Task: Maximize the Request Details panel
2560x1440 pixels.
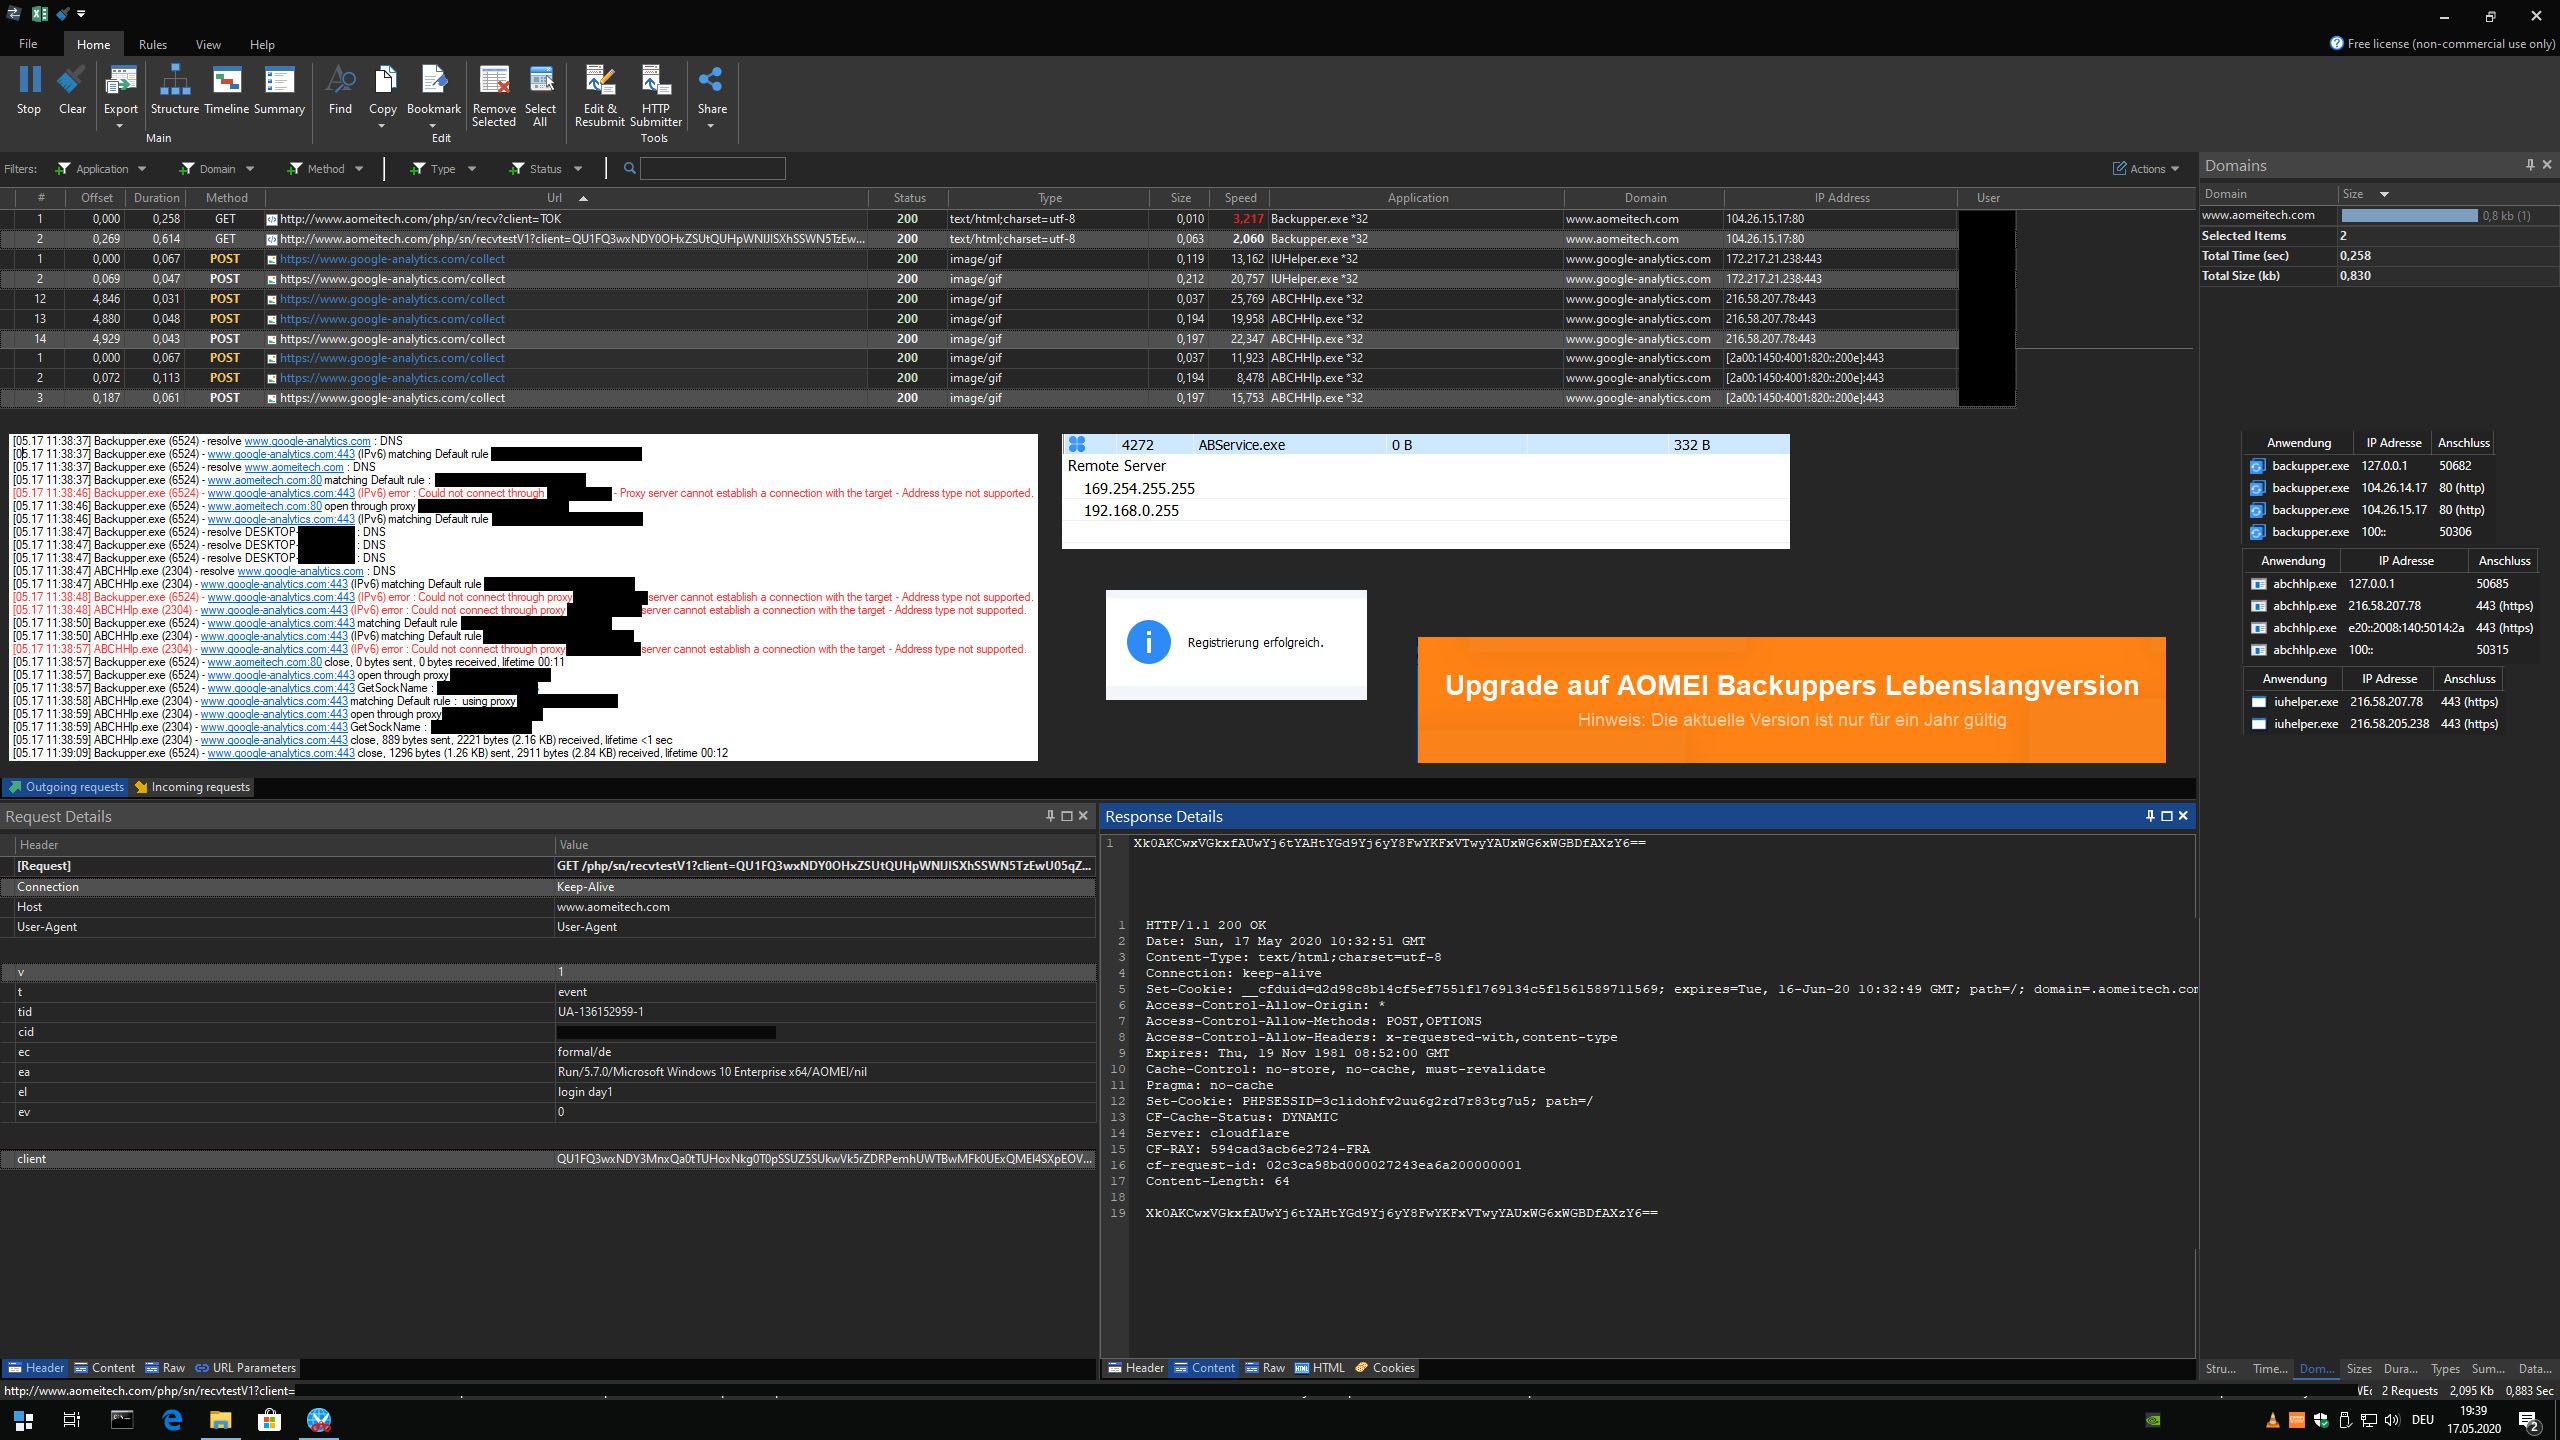Action: [1067, 816]
